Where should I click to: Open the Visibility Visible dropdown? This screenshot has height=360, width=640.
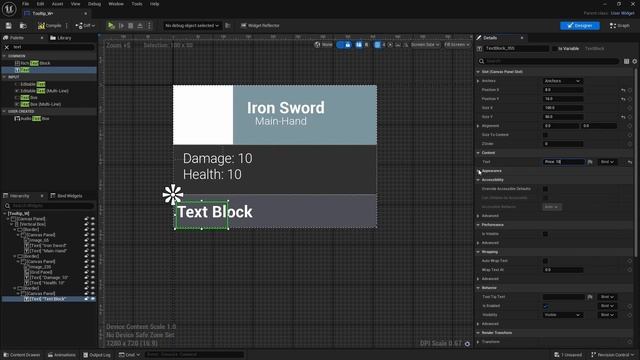(562, 315)
